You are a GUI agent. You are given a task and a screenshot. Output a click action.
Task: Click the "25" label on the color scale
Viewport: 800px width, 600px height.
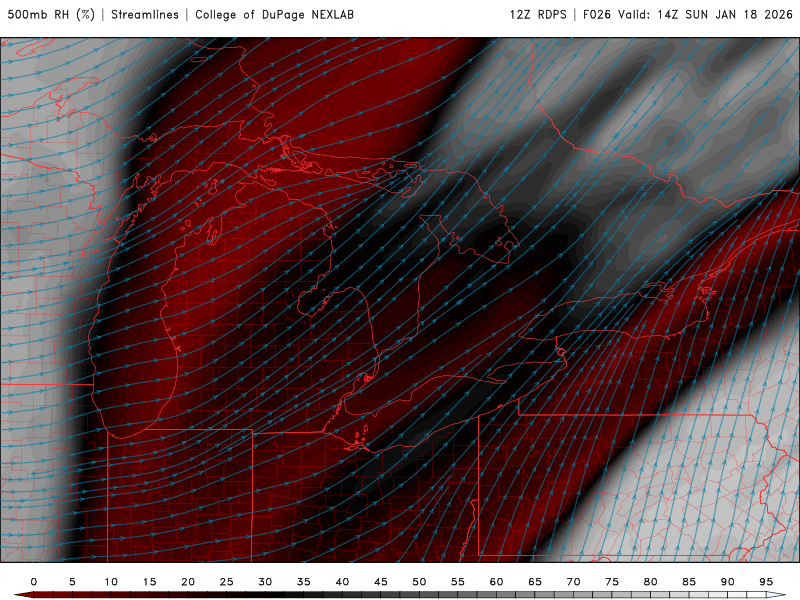(227, 582)
